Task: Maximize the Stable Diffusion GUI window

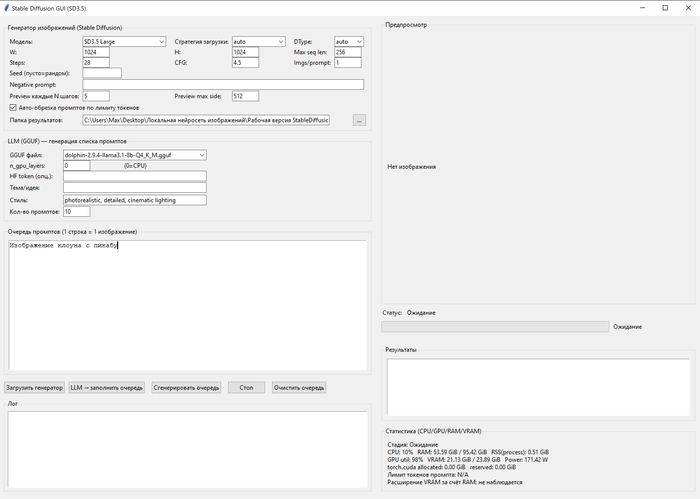Action: point(664,7)
